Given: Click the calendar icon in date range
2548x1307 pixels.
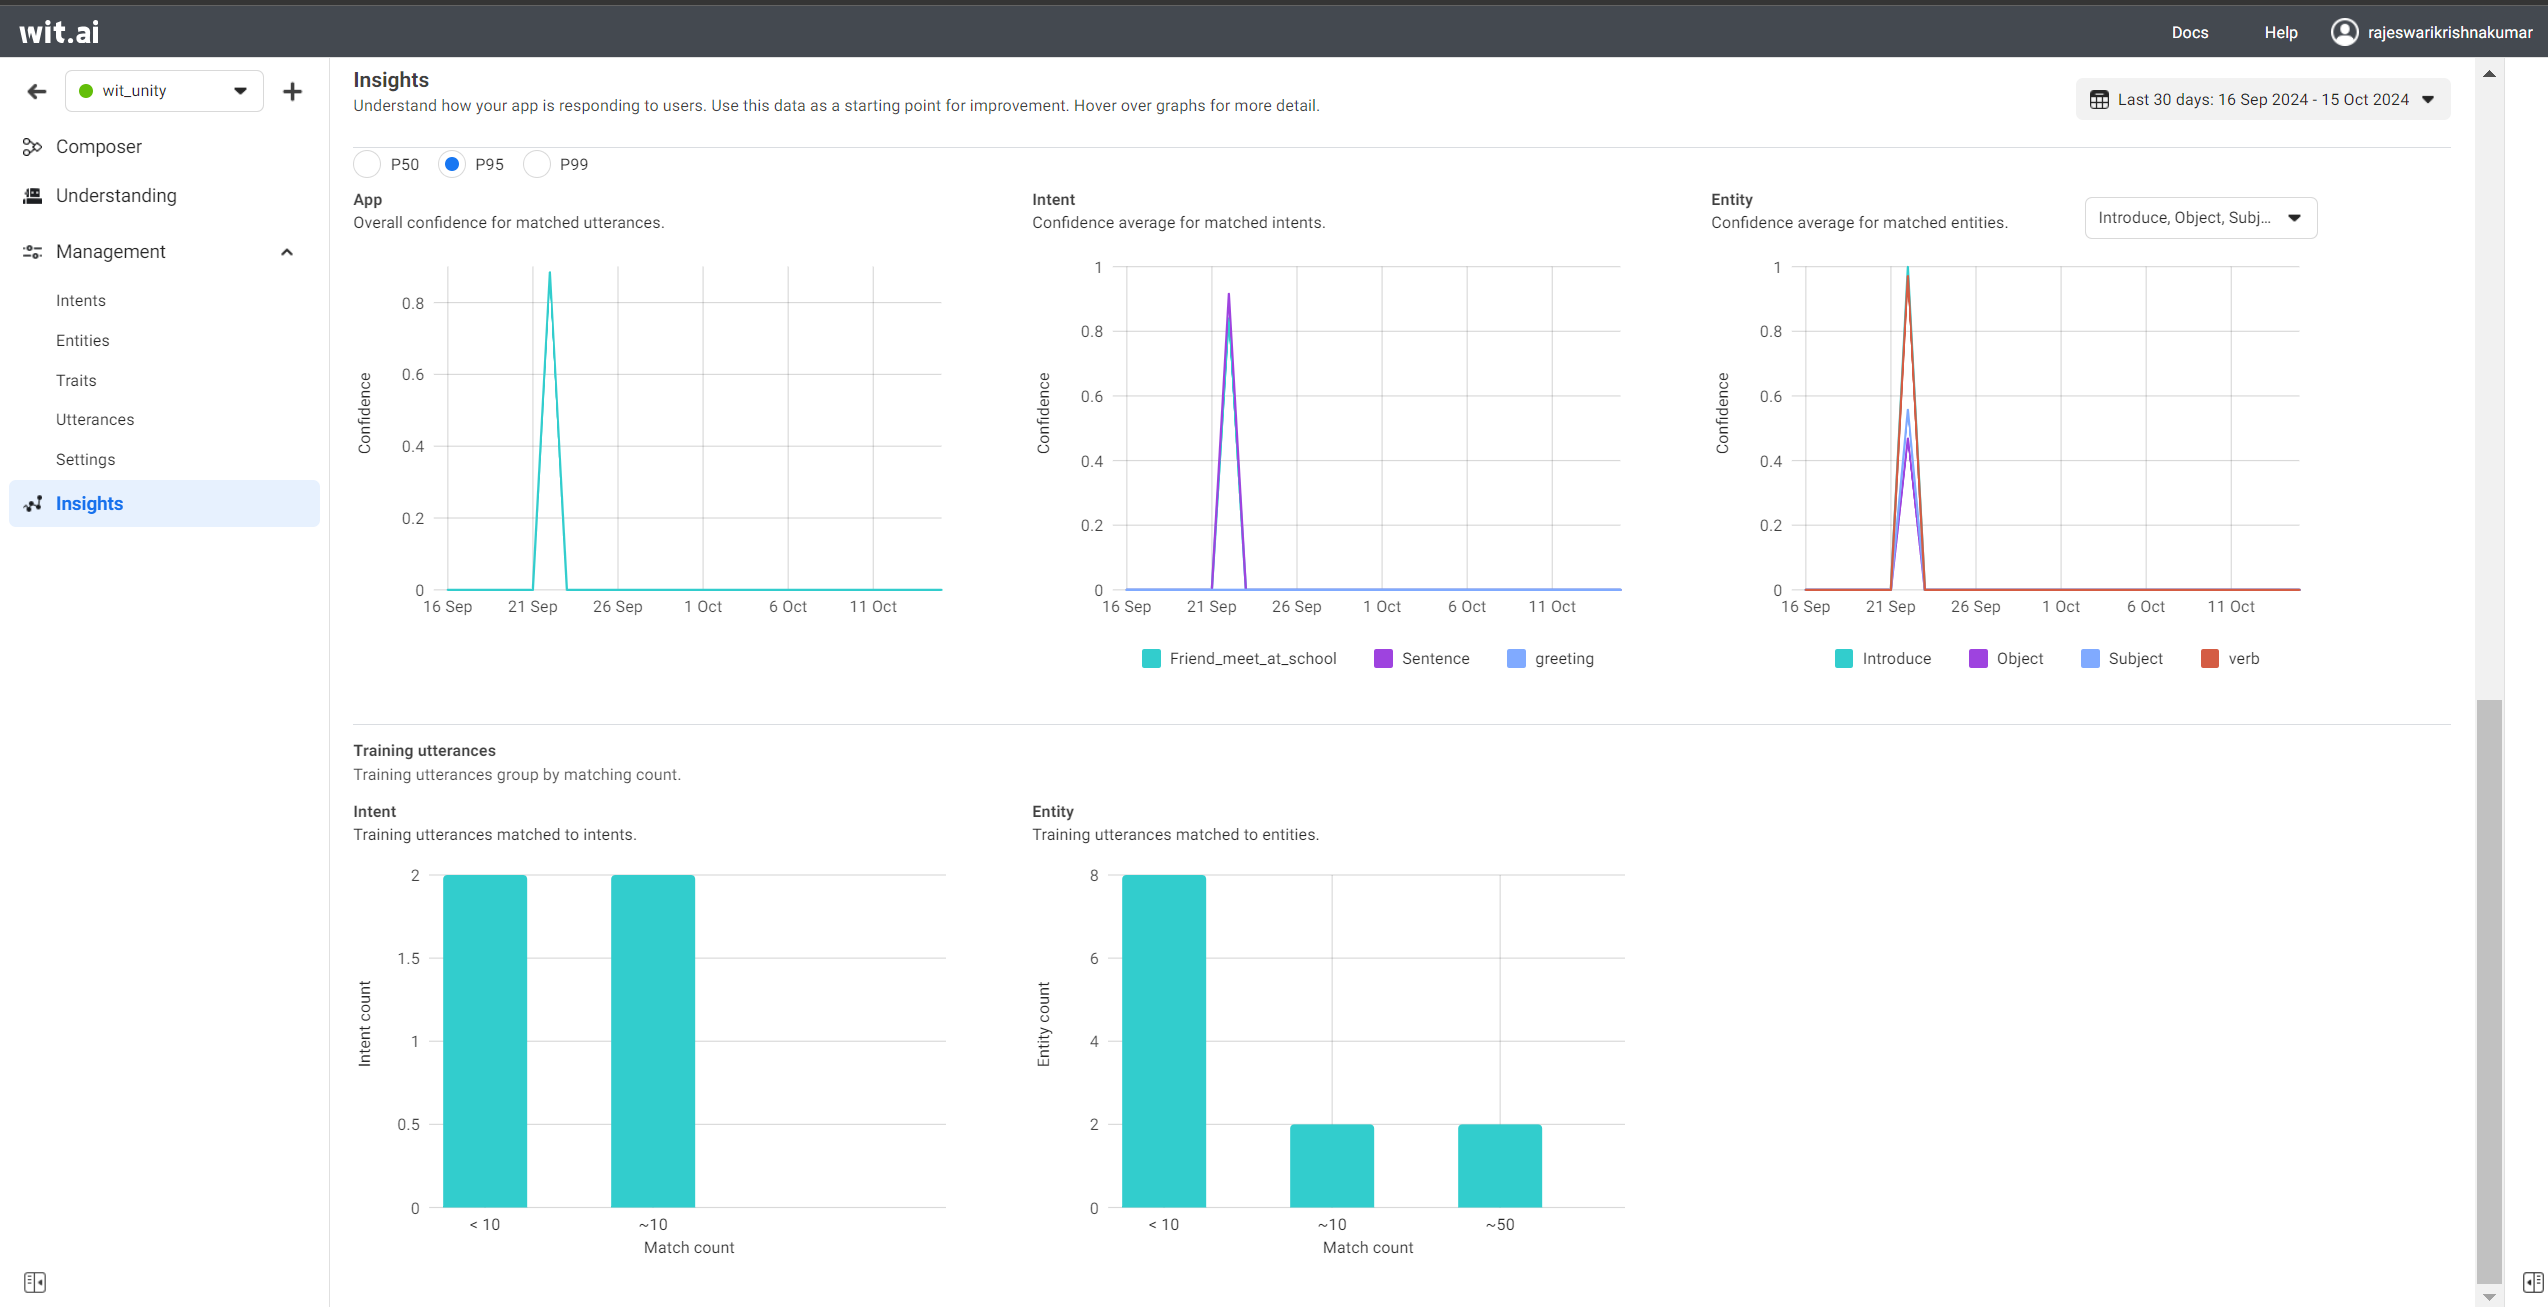Looking at the screenshot, I should click(2099, 100).
